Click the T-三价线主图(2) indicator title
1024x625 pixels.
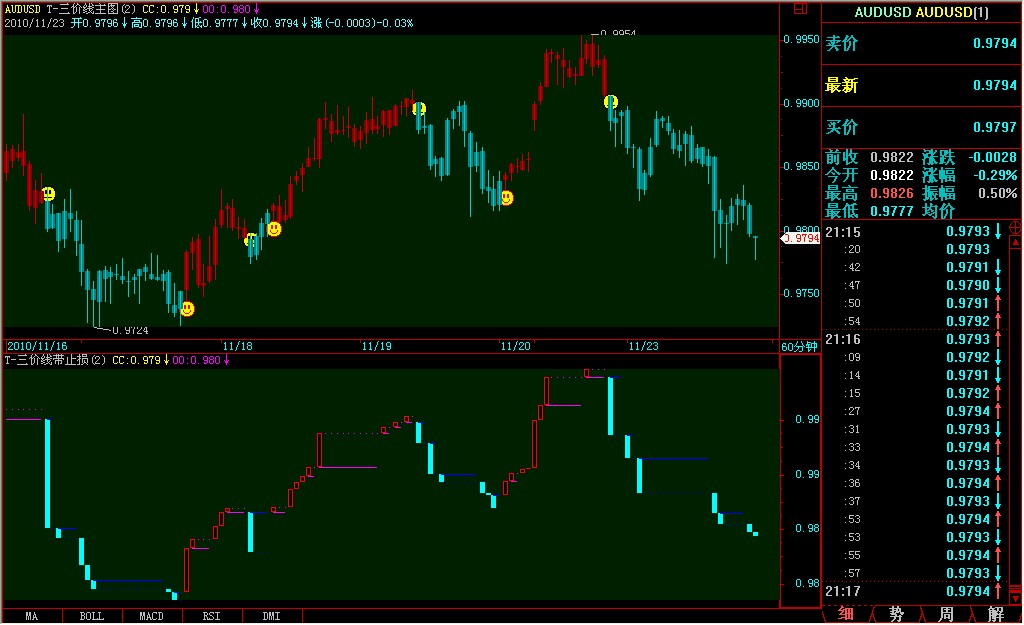[x=91, y=9]
